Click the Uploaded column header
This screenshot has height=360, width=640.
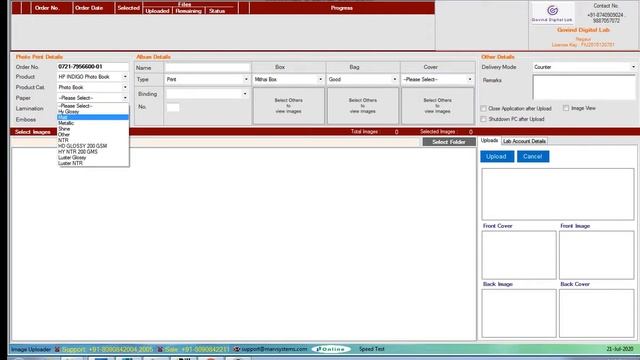tap(157, 11)
